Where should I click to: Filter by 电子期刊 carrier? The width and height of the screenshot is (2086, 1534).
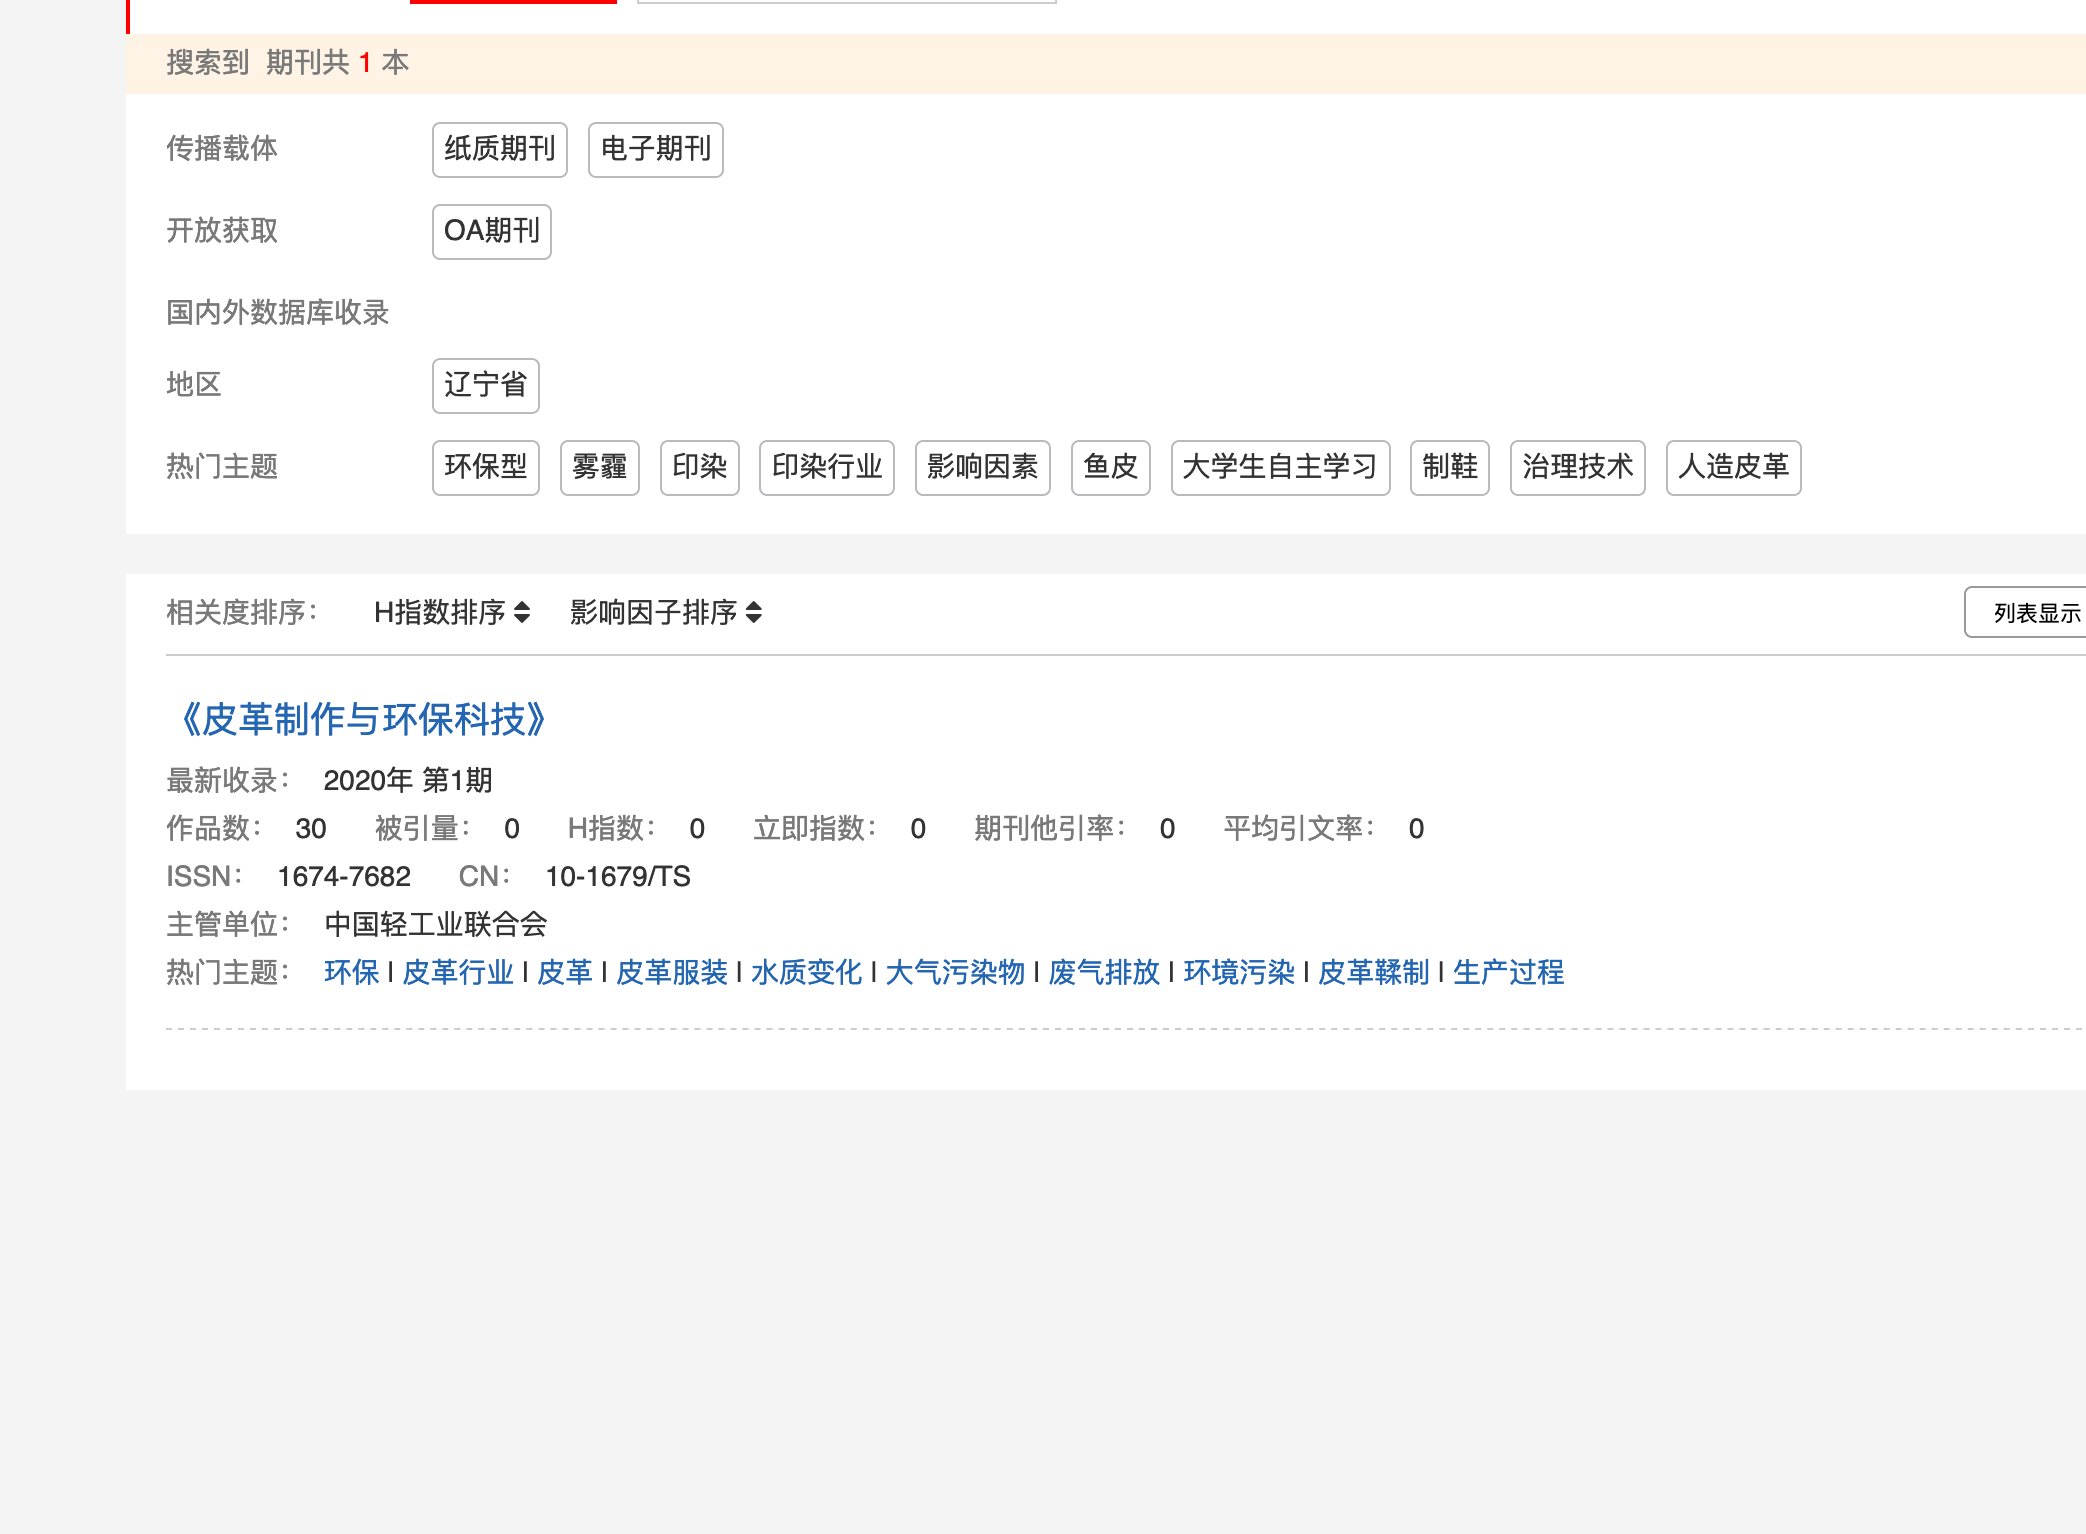click(656, 150)
